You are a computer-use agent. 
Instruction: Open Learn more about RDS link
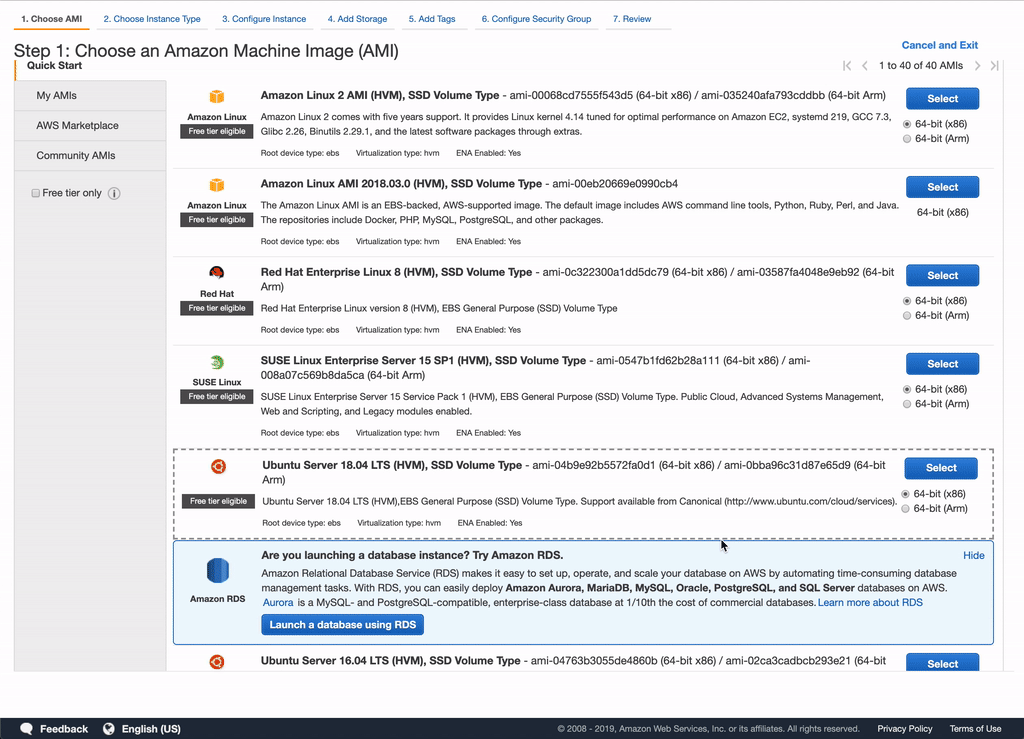tap(870, 603)
